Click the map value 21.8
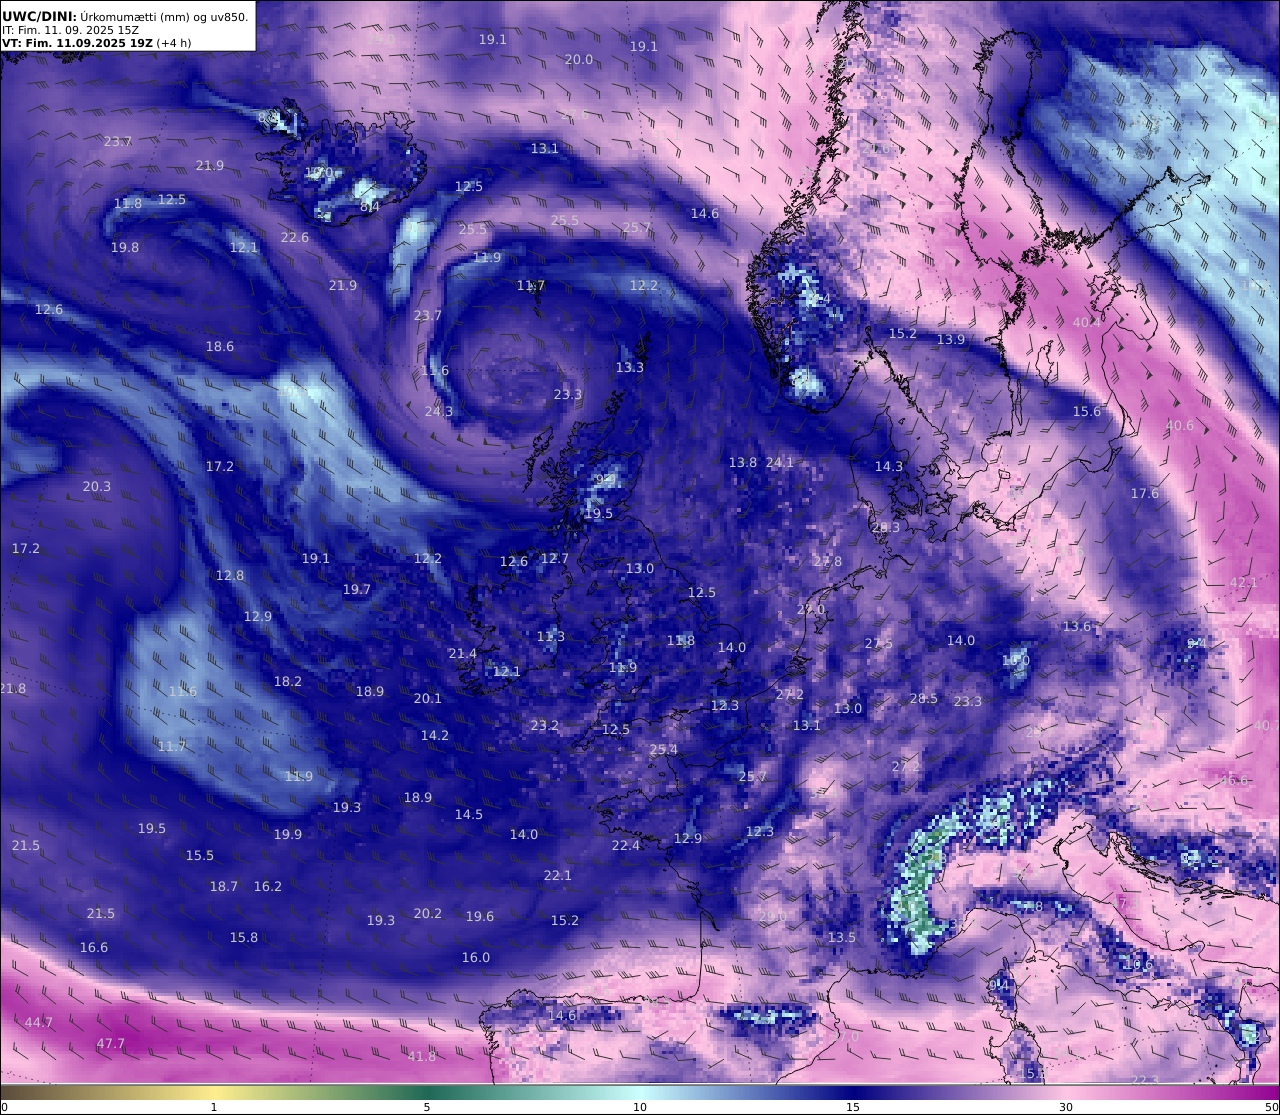 click(x=13, y=689)
